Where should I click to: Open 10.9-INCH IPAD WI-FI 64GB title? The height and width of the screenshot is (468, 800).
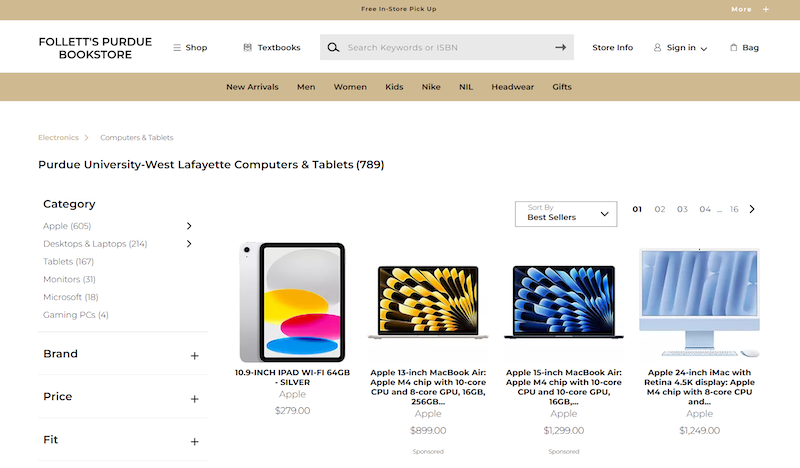point(292,378)
